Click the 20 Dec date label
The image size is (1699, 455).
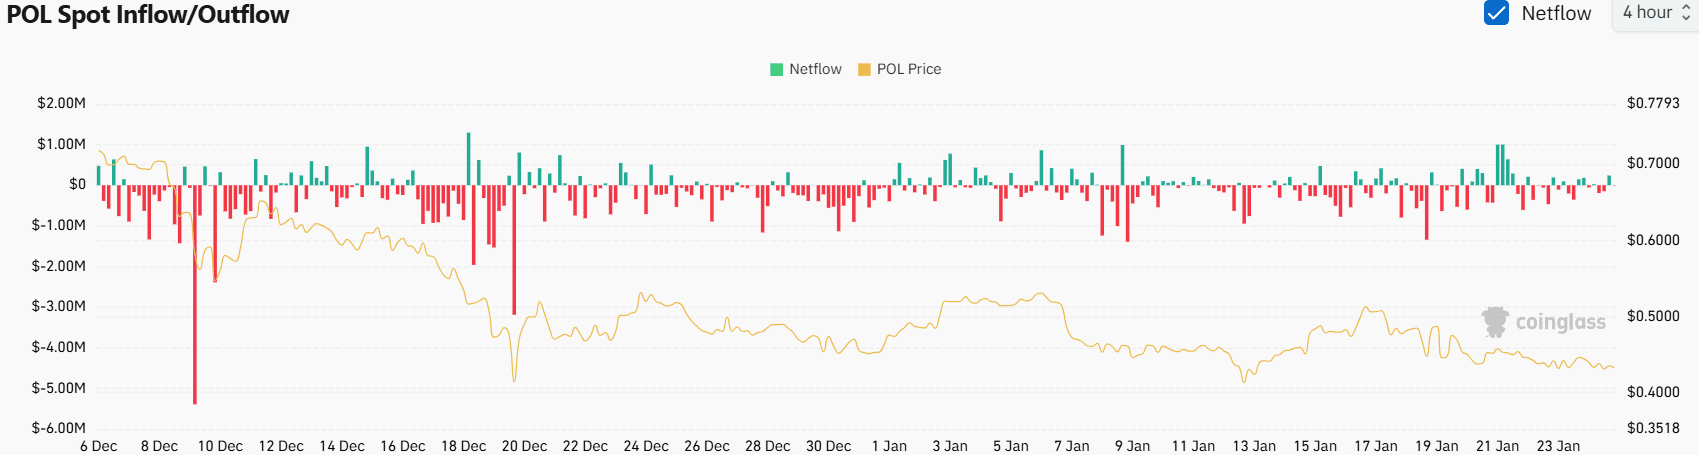pyautogui.click(x=524, y=446)
